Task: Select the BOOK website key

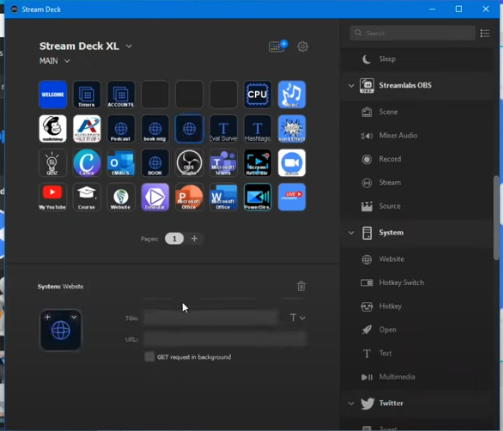Action: (155, 163)
